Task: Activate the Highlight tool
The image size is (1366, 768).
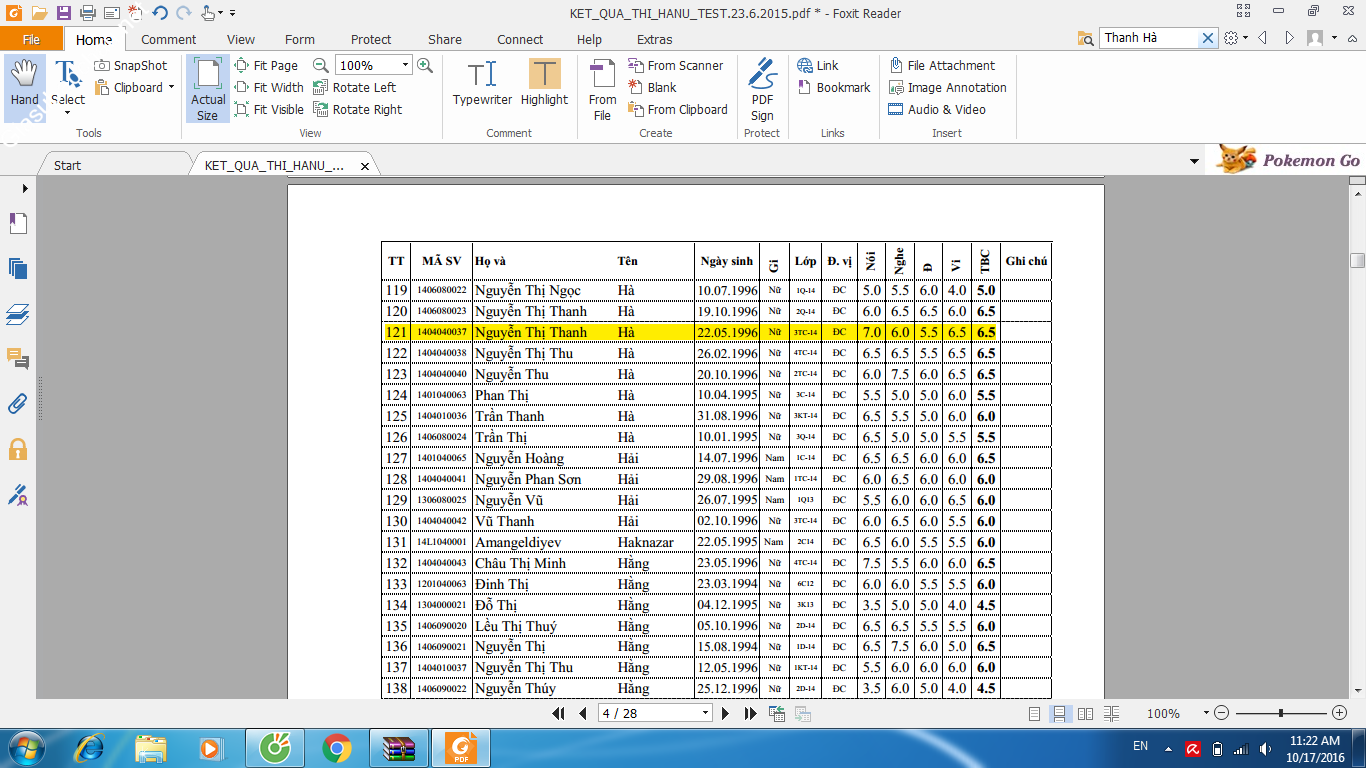Action: point(544,83)
